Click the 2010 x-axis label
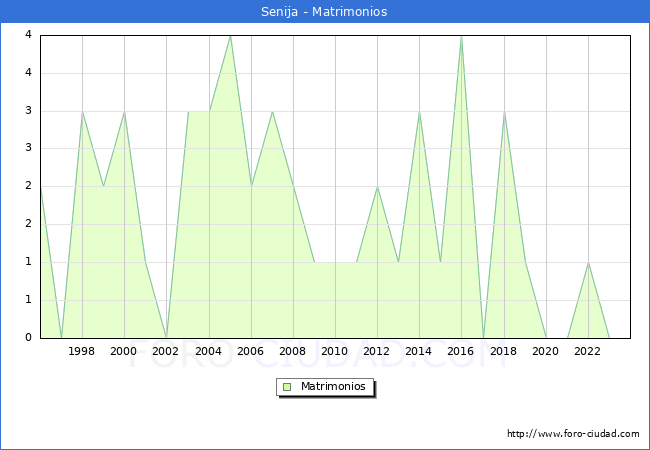Screen dimensions: 650x450 335,351
